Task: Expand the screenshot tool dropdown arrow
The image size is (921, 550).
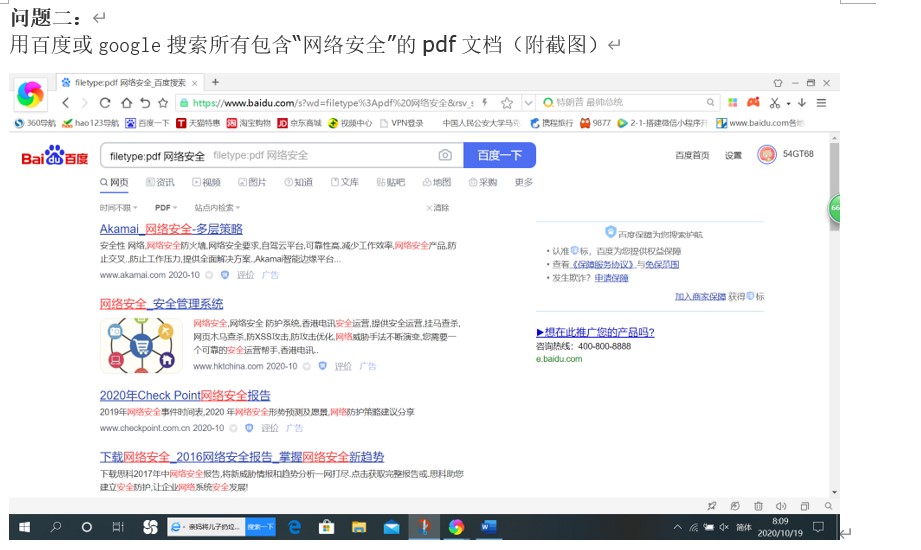Action: click(x=788, y=103)
